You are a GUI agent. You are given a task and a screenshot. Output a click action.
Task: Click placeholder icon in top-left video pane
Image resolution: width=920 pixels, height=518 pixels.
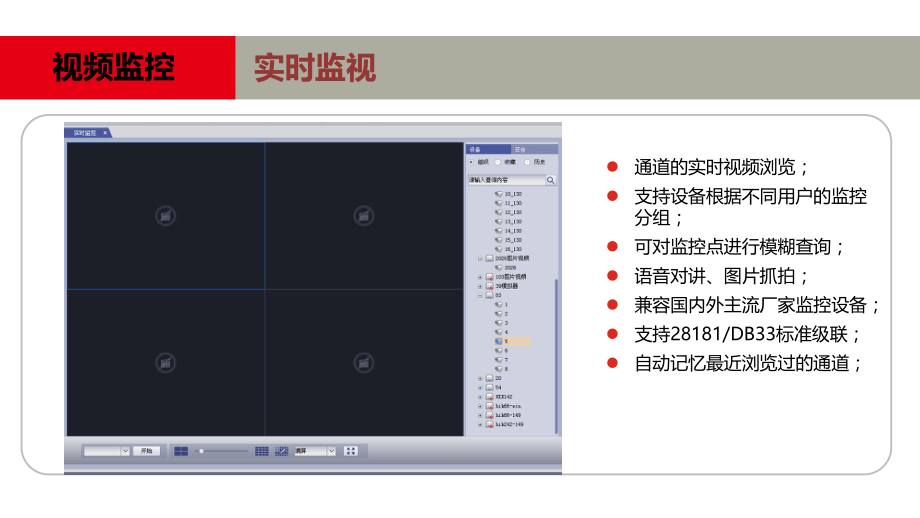pyautogui.click(x=165, y=216)
